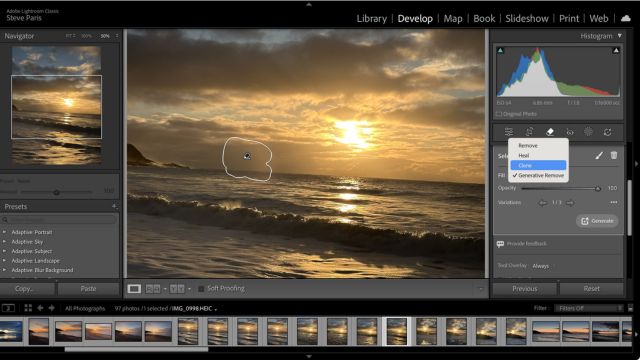This screenshot has width=640, height=360.
Task: Expand the Adaptive: Subject preset group
Action: (x=4, y=251)
